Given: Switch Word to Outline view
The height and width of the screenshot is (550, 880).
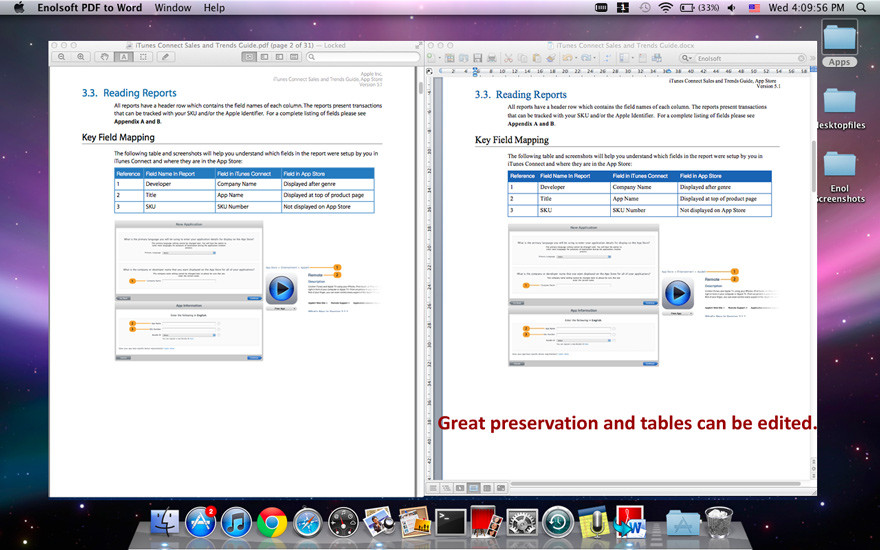Looking at the screenshot, I should point(447,488).
